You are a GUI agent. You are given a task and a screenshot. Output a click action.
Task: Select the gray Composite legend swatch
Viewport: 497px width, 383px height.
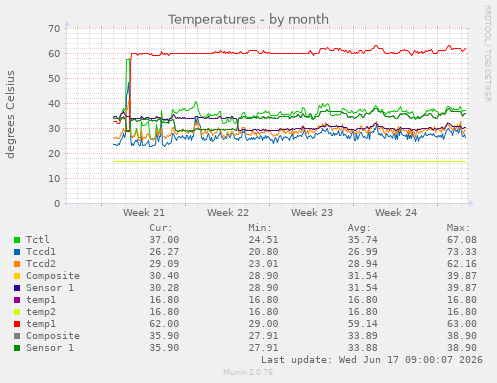click(x=17, y=336)
